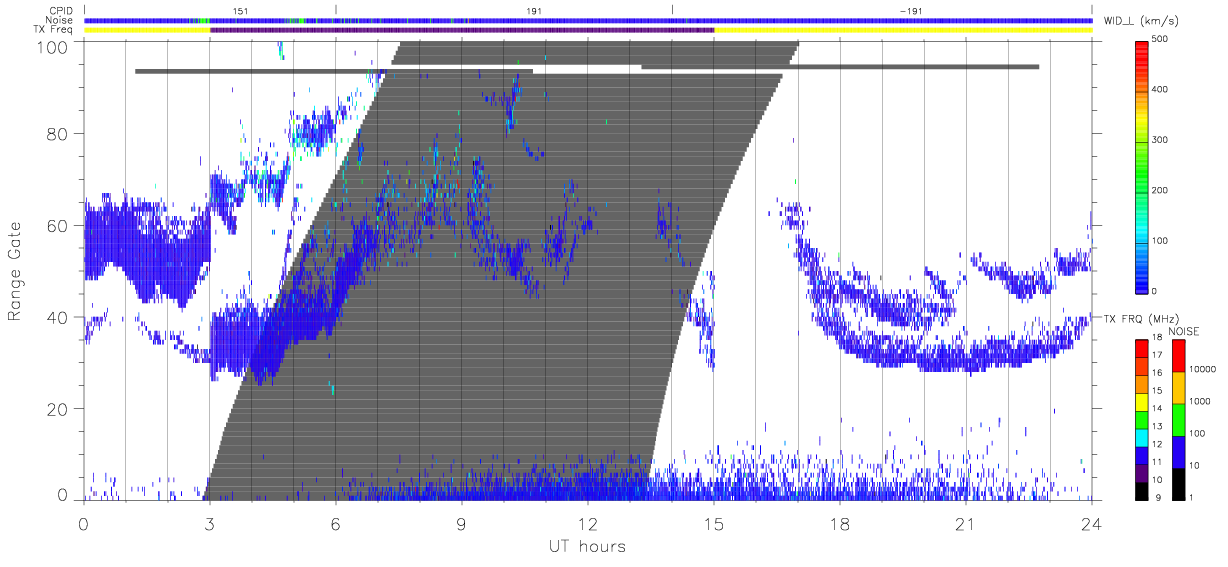The image size is (1228, 567).
Task: Click the 1000 label on NOISE legend
Action: 1200,399
